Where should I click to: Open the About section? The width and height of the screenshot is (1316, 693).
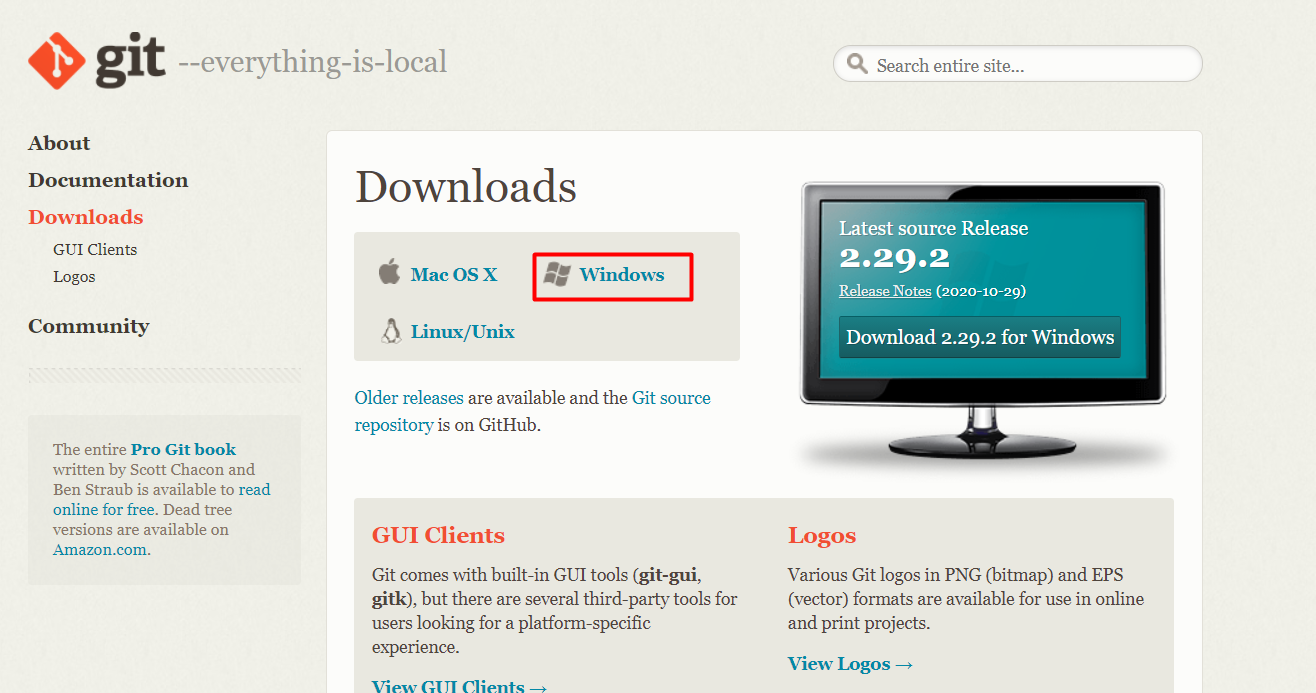[x=59, y=143]
